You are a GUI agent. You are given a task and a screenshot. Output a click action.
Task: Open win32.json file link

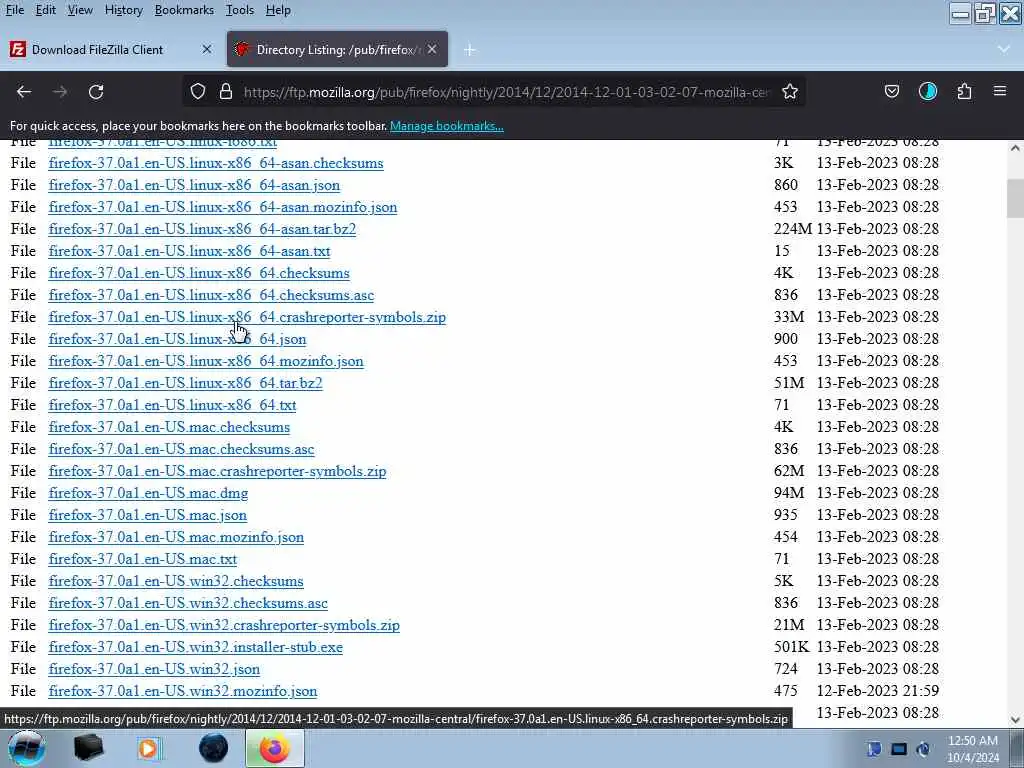(154, 669)
